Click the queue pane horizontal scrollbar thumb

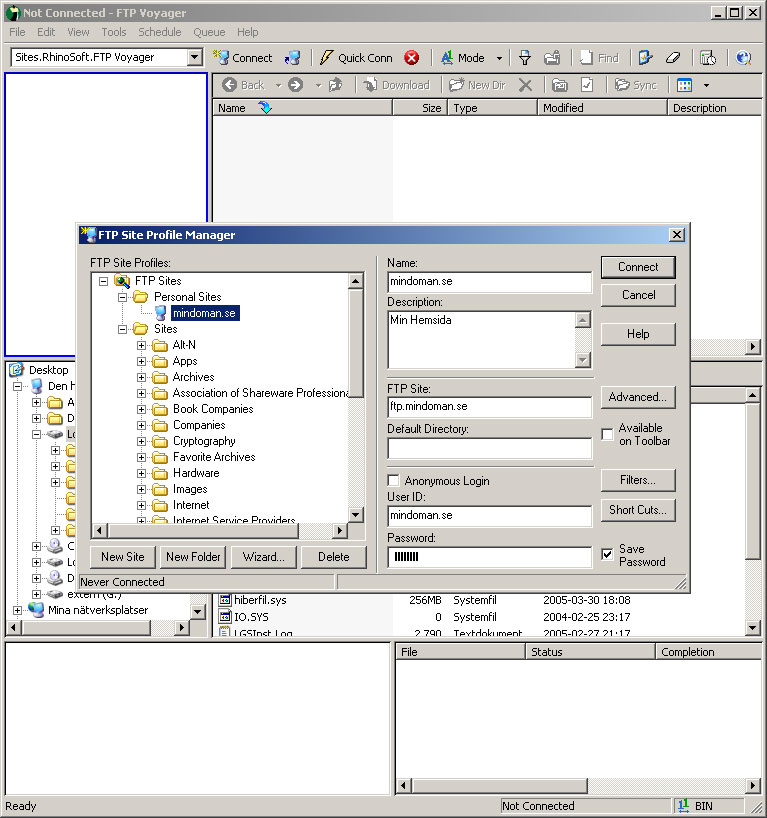click(x=499, y=785)
